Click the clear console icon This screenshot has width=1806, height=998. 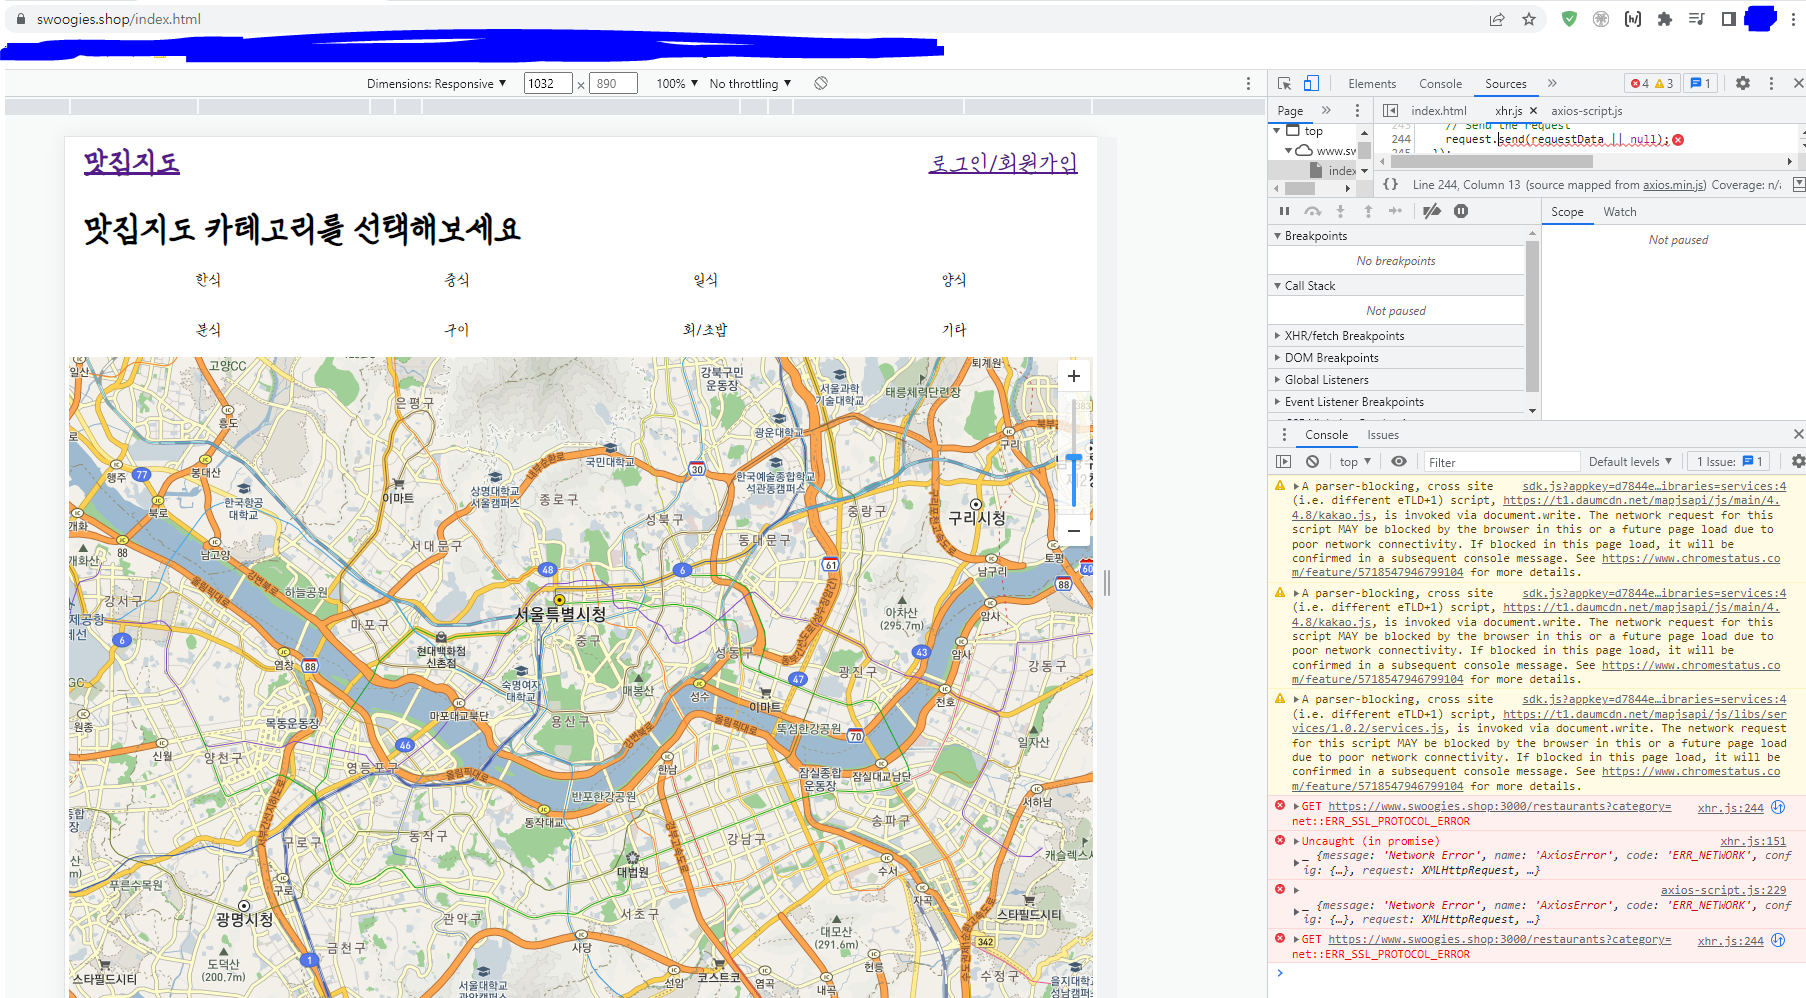(1312, 461)
